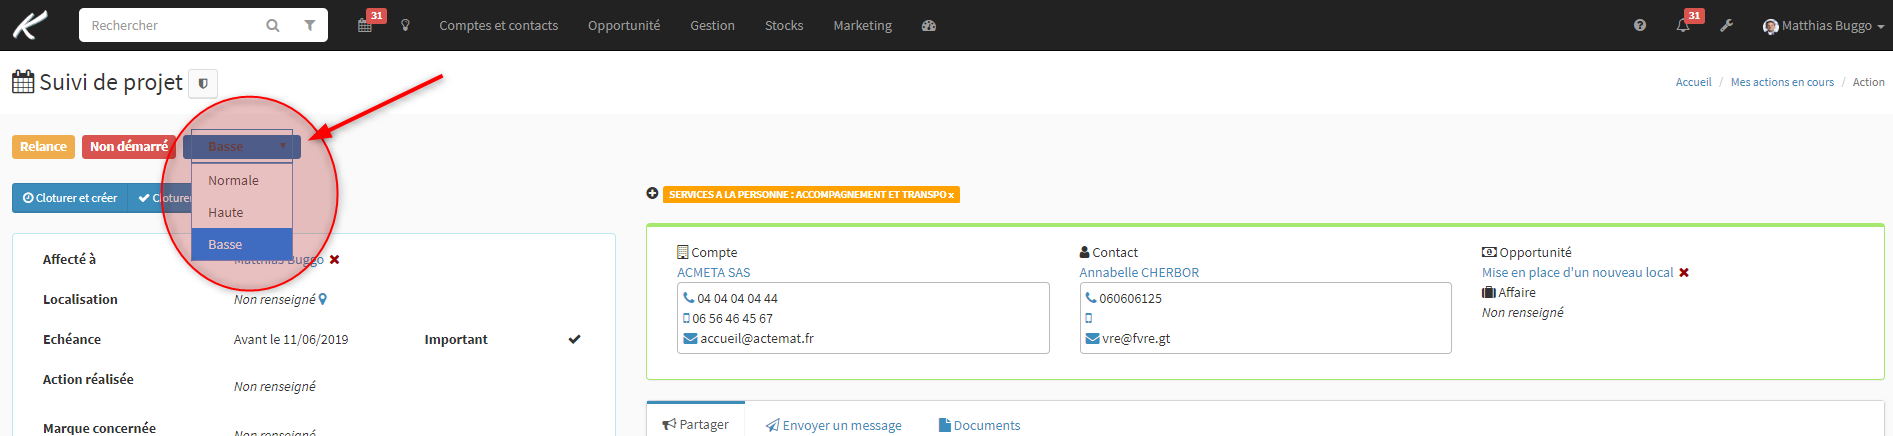Click the plus icon to add a tag
Screen dimensions: 1893x436
pos(652,194)
